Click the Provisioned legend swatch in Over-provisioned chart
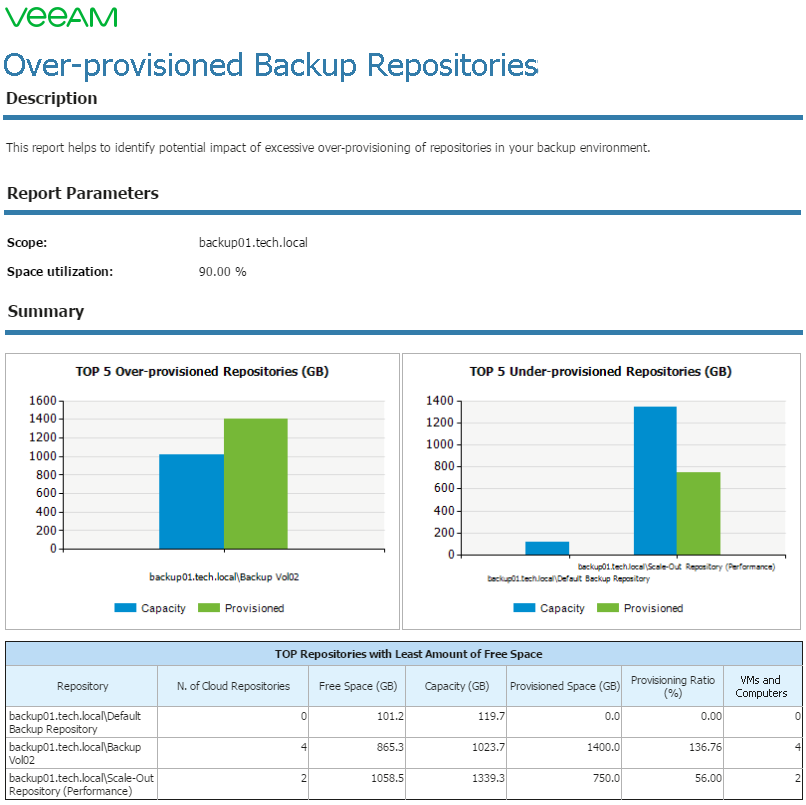This screenshot has height=805, width=806. pos(209,608)
